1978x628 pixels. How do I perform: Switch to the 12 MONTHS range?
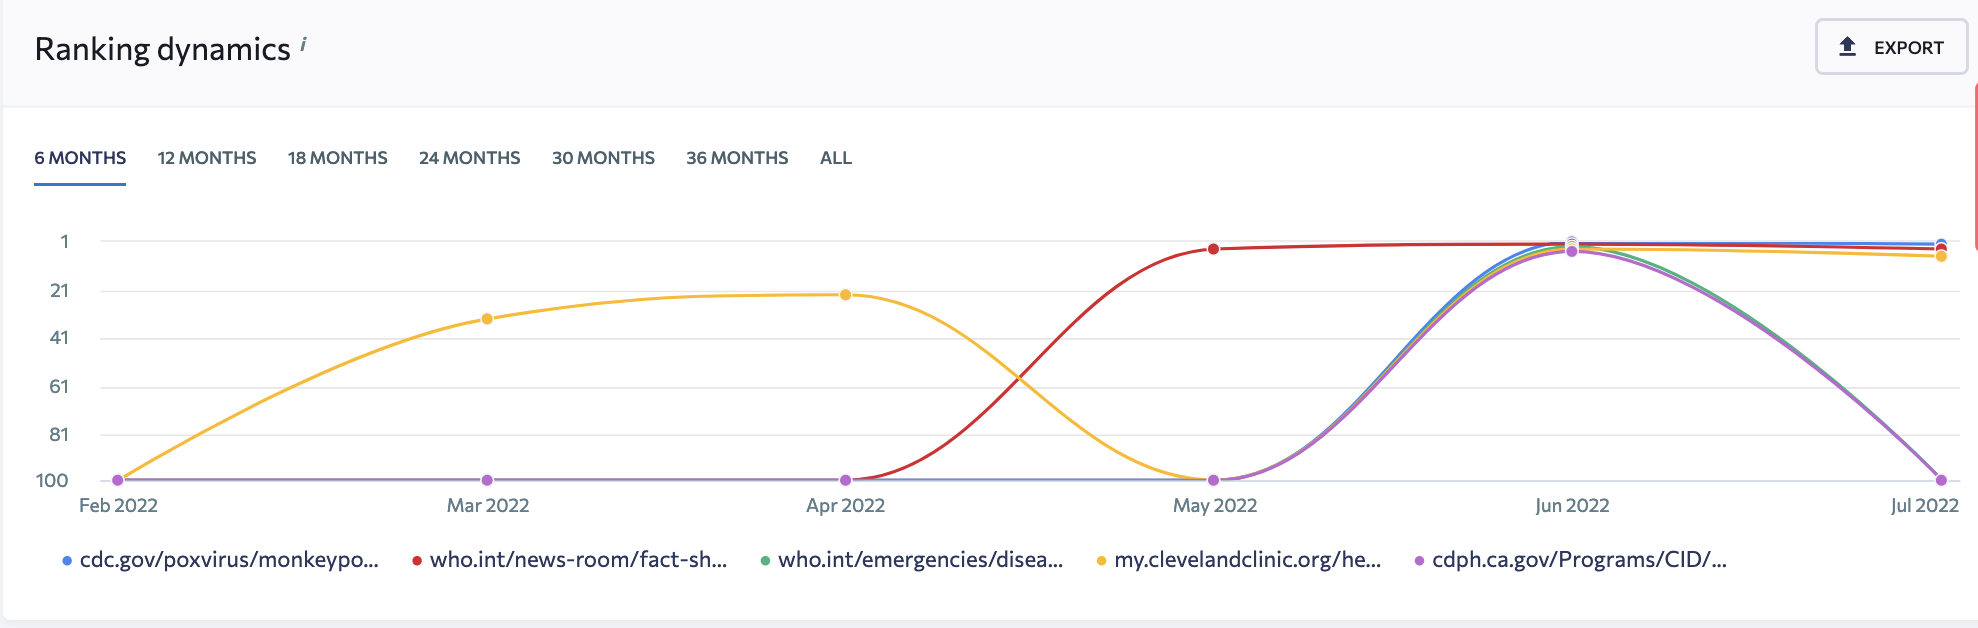click(x=207, y=158)
